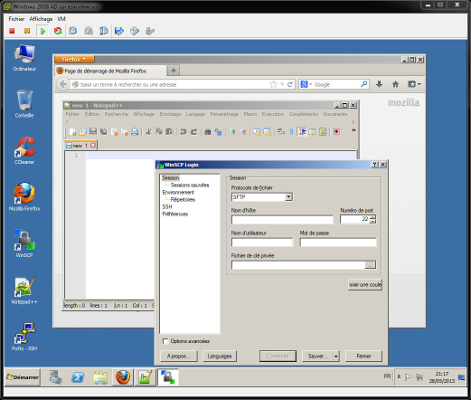Click the choose color button in WinSCP

(365, 285)
